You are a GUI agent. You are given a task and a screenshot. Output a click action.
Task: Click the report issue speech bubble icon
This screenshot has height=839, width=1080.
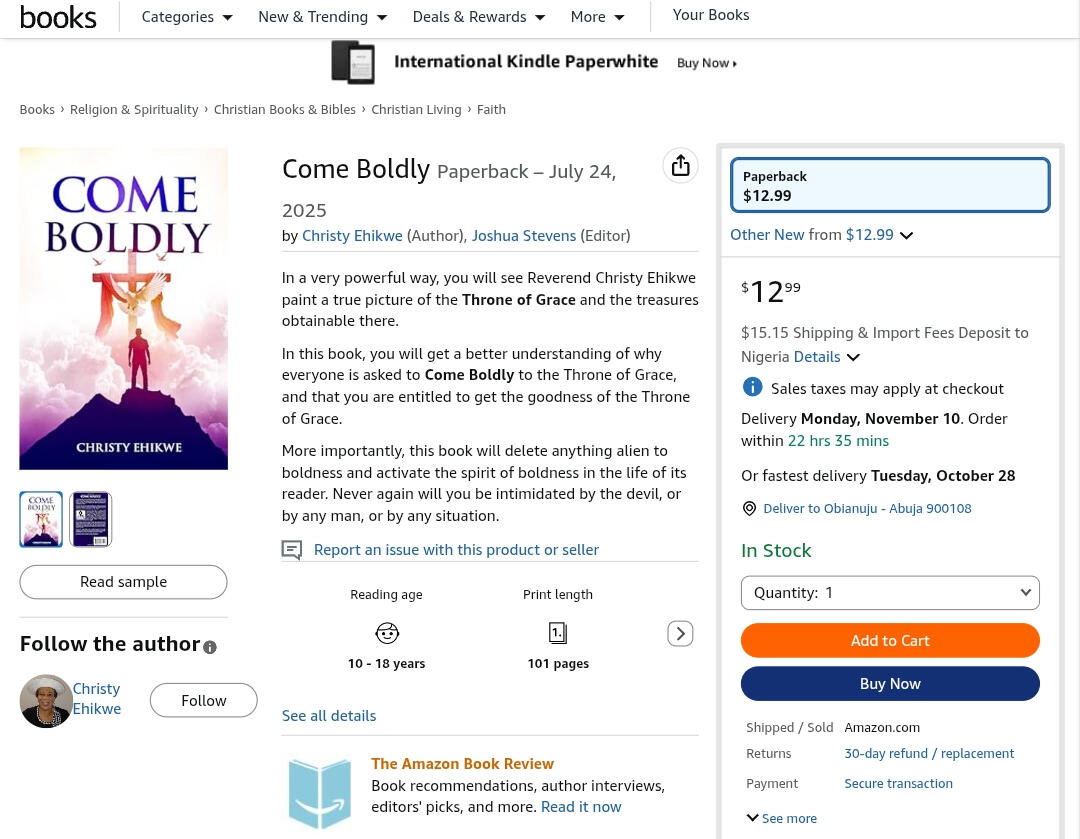[x=291, y=550]
